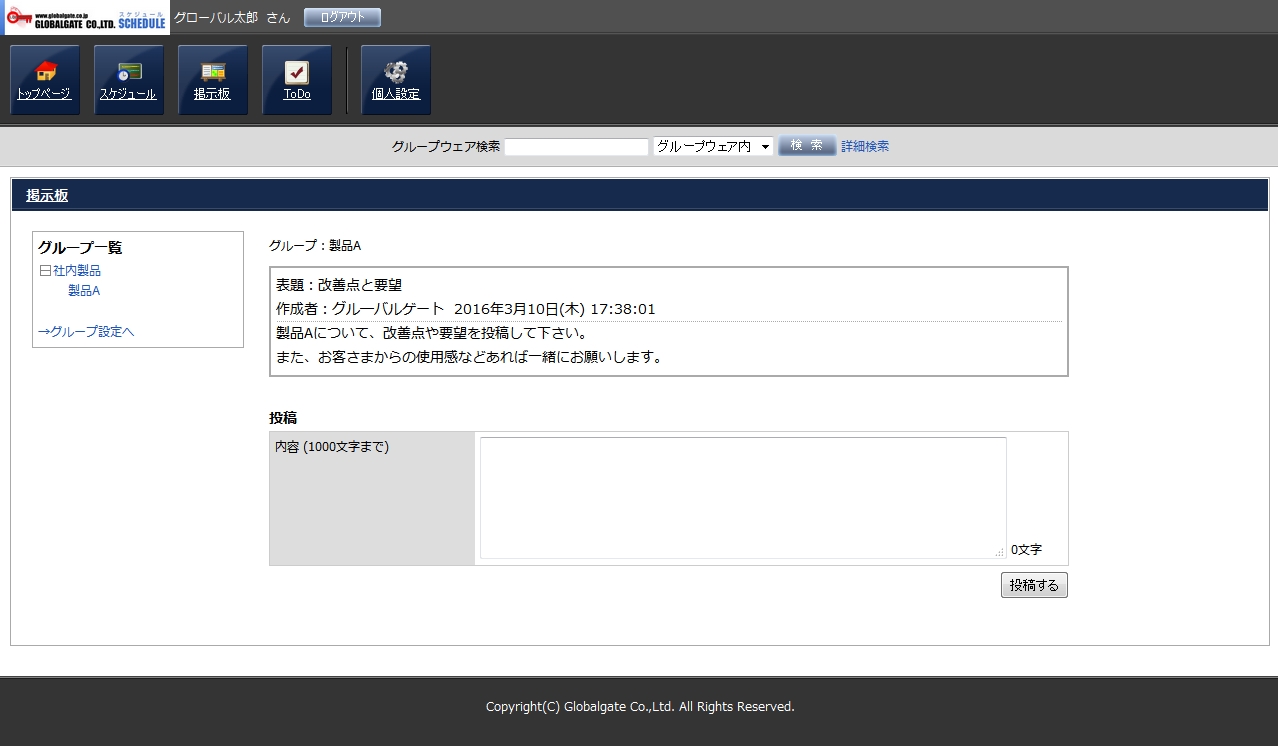Open the スケジュール calendar icon
Viewport: 1278px width, 746px height.
pyautogui.click(x=129, y=80)
